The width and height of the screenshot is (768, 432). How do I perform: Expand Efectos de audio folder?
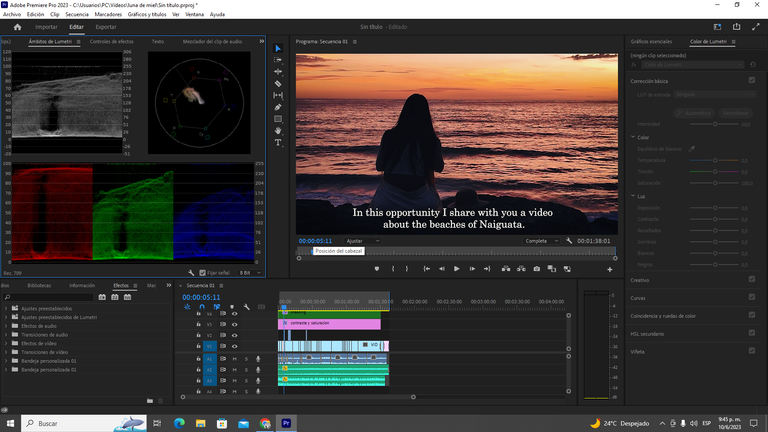pyautogui.click(x=6, y=326)
